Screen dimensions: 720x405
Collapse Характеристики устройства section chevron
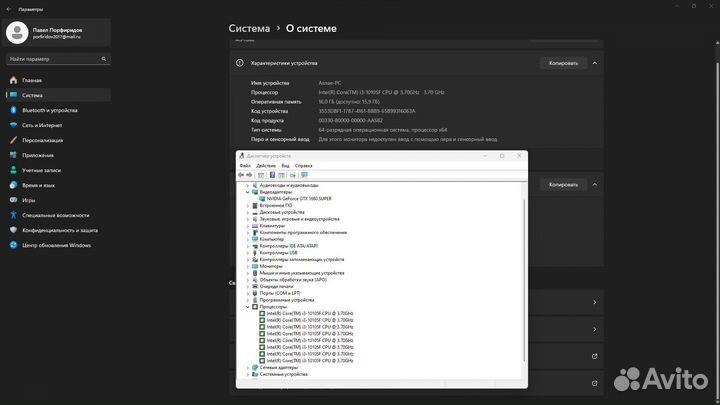pos(595,63)
